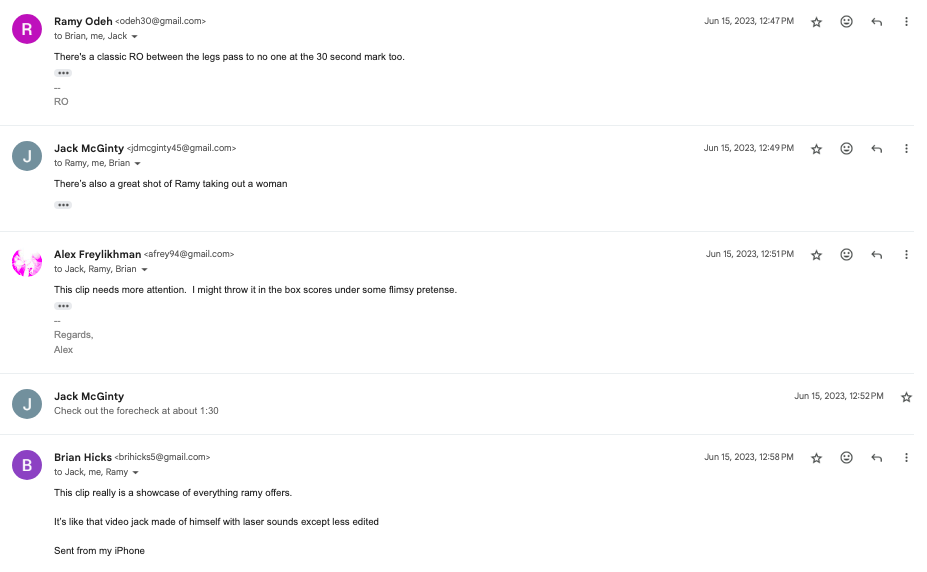Screen dimensions: 927x572
Task: Show recipient details for Ramy Odeh's email
Action: click(135, 37)
